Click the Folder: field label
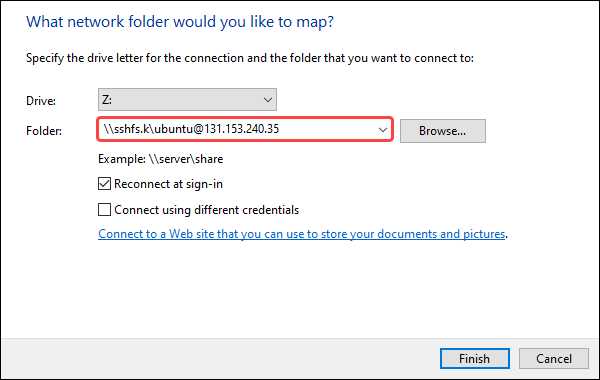 44,131
